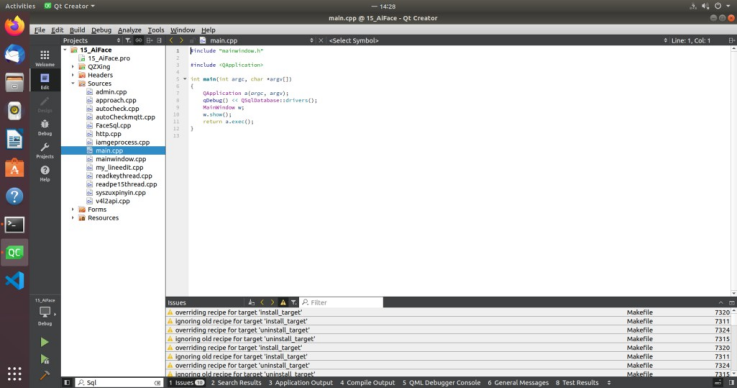The width and height of the screenshot is (738, 388).
Task: Collapse the 15_AiFace project node
Action: [65, 49]
